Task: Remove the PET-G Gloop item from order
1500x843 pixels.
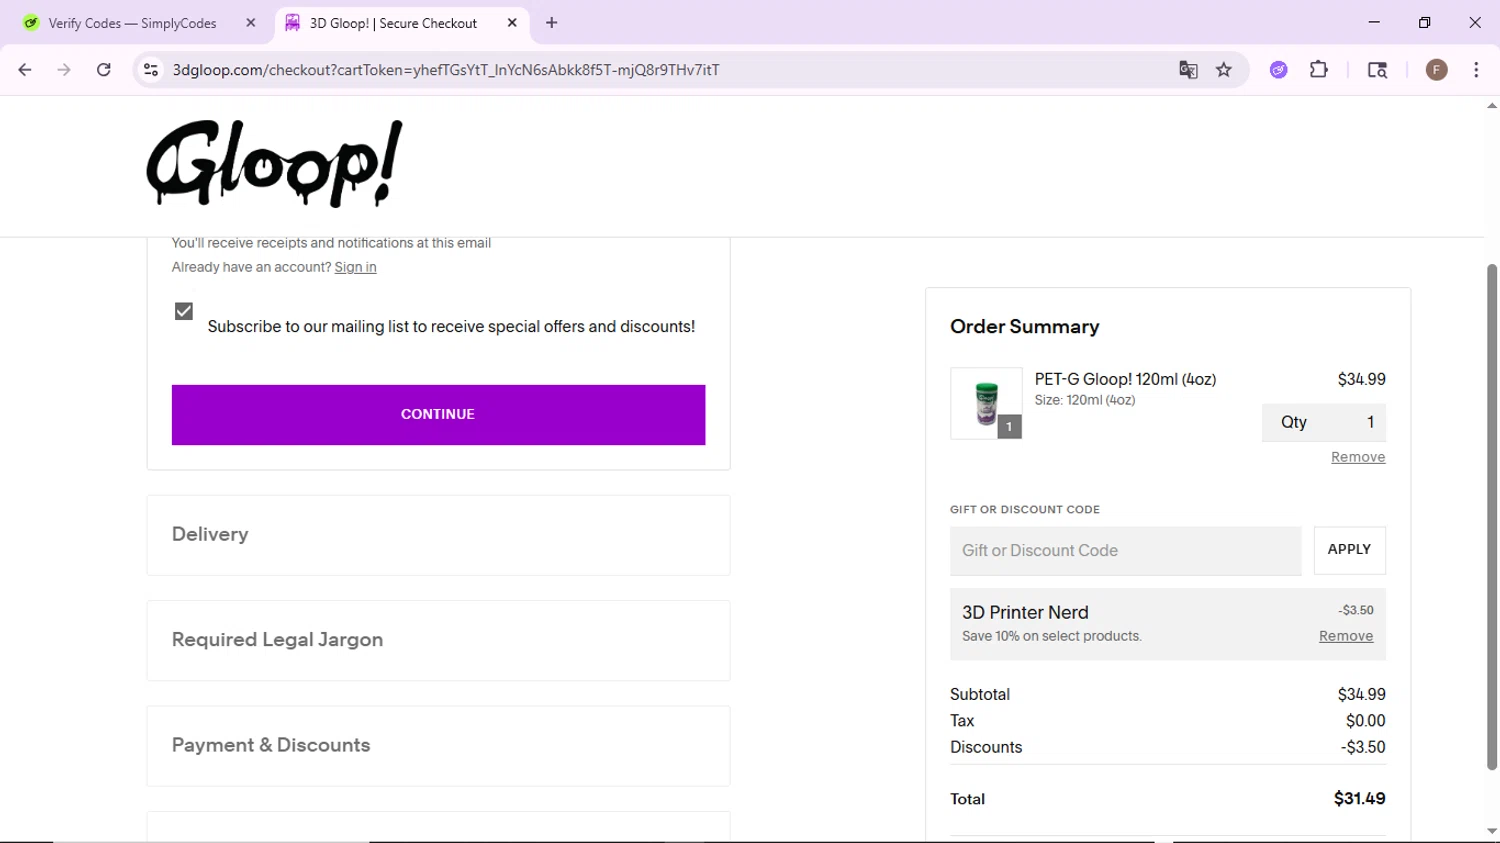Action: point(1358,457)
